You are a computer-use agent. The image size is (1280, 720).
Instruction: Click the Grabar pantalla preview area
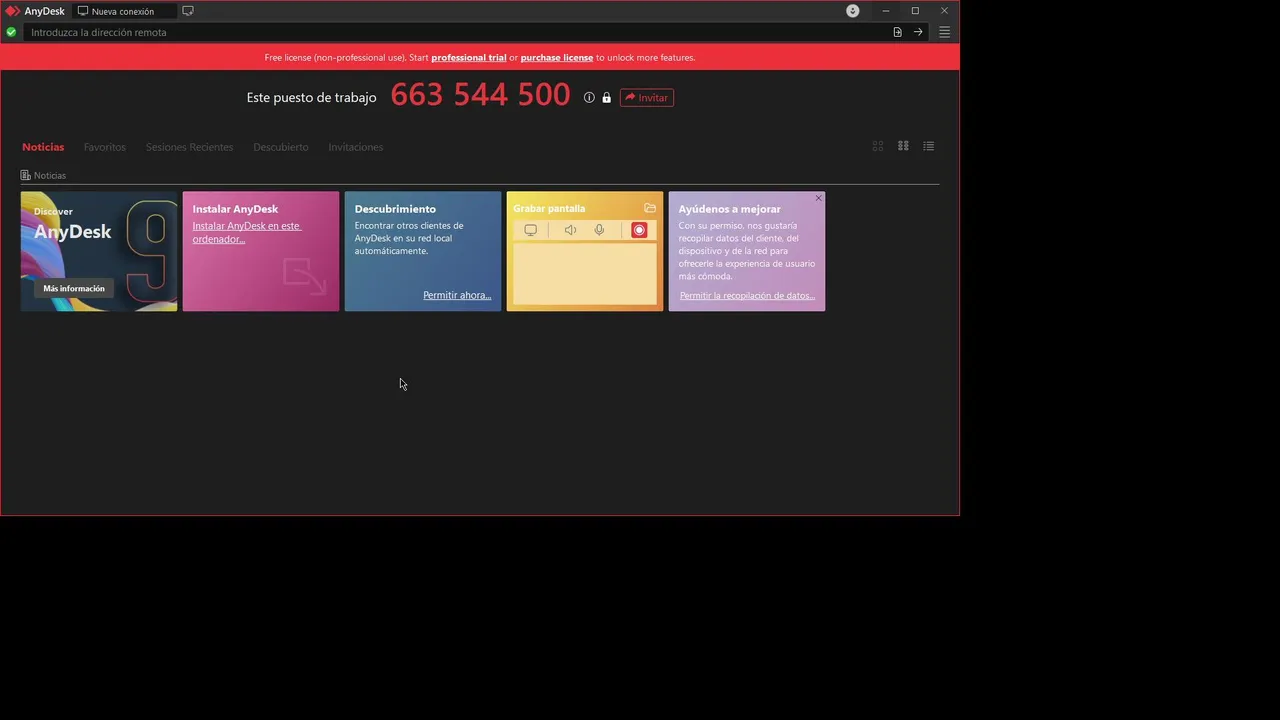[585, 273]
